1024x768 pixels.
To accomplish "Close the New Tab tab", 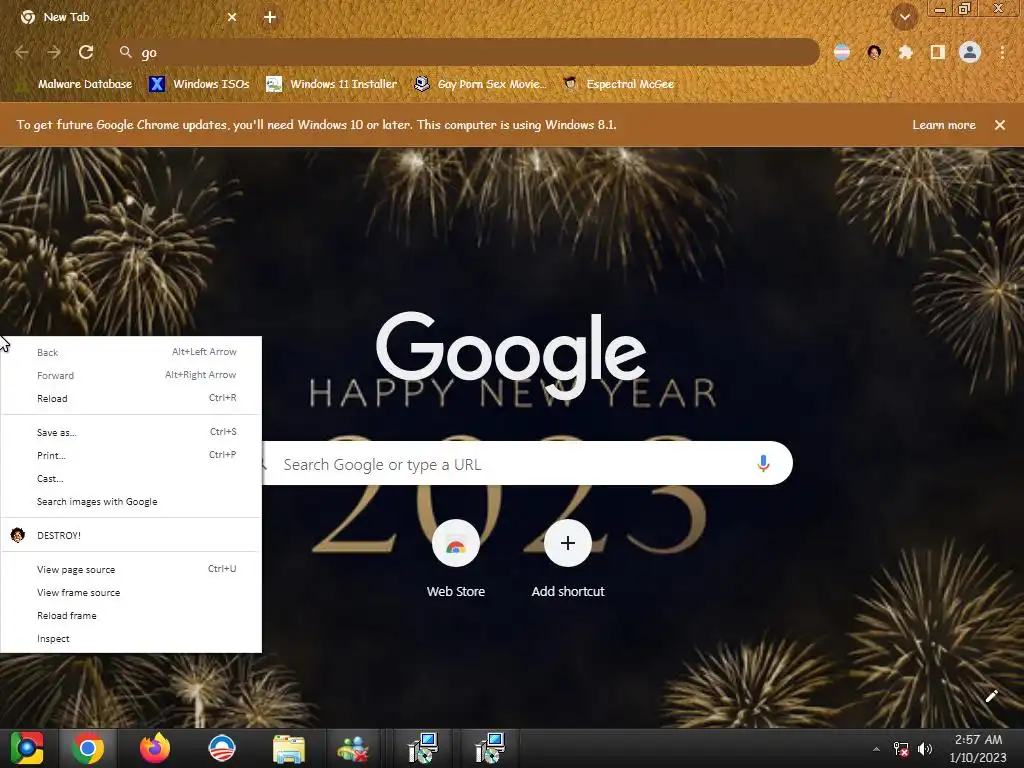I will (x=232, y=17).
